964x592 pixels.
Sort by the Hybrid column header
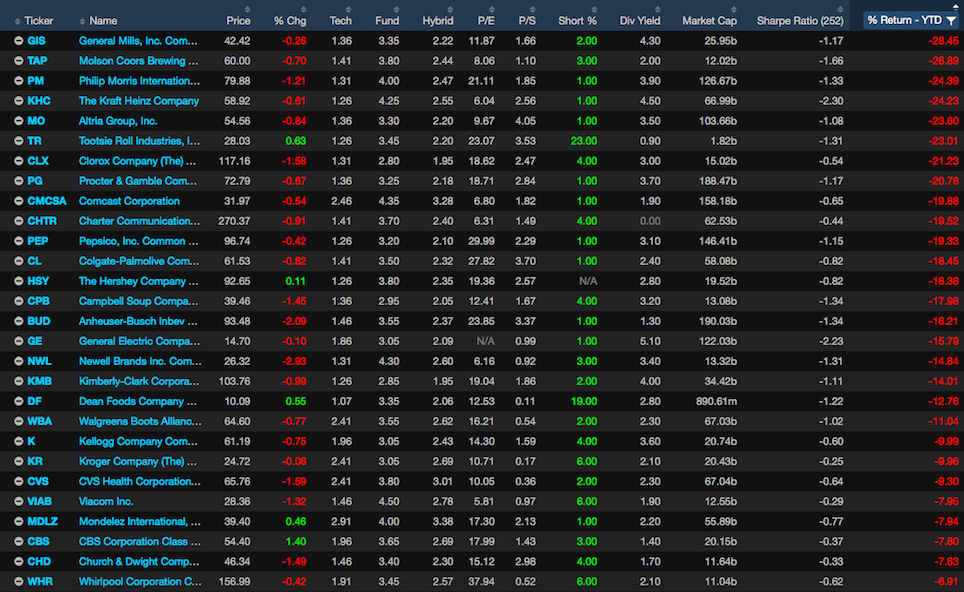click(x=438, y=21)
